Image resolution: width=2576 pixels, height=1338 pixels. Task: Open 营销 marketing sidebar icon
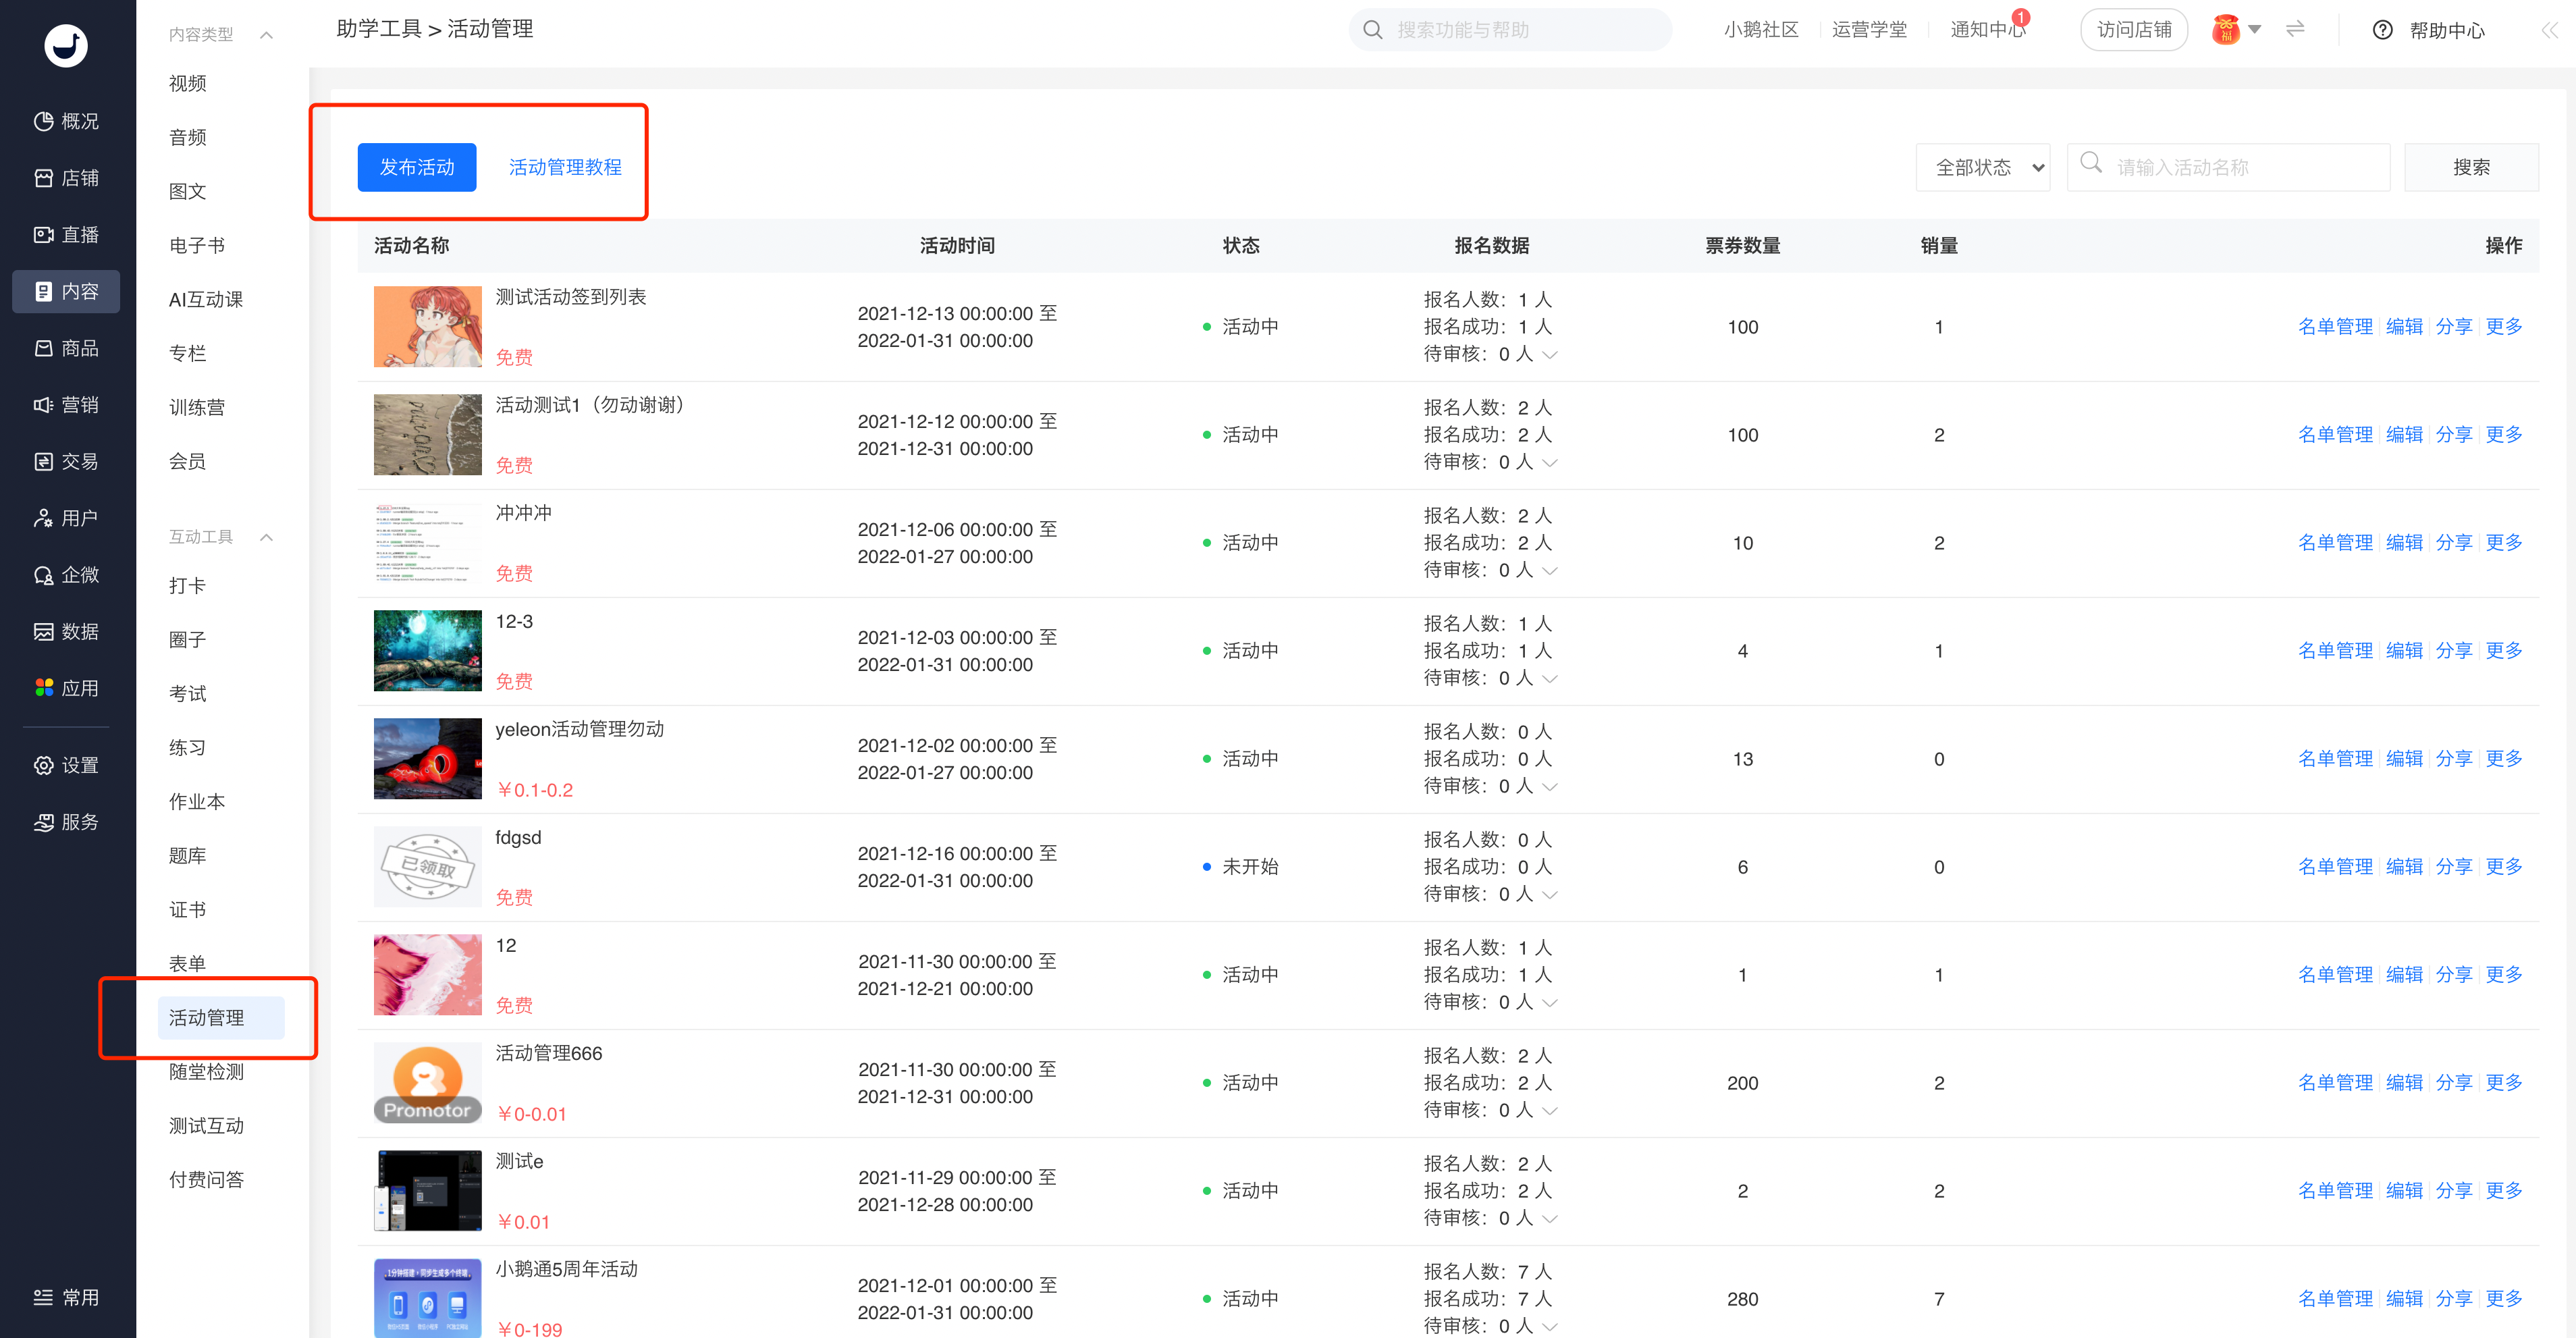click(x=43, y=405)
